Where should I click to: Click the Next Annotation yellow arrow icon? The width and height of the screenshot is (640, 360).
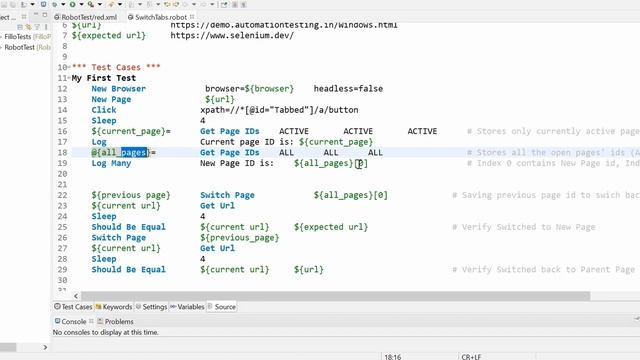click(176, 4)
